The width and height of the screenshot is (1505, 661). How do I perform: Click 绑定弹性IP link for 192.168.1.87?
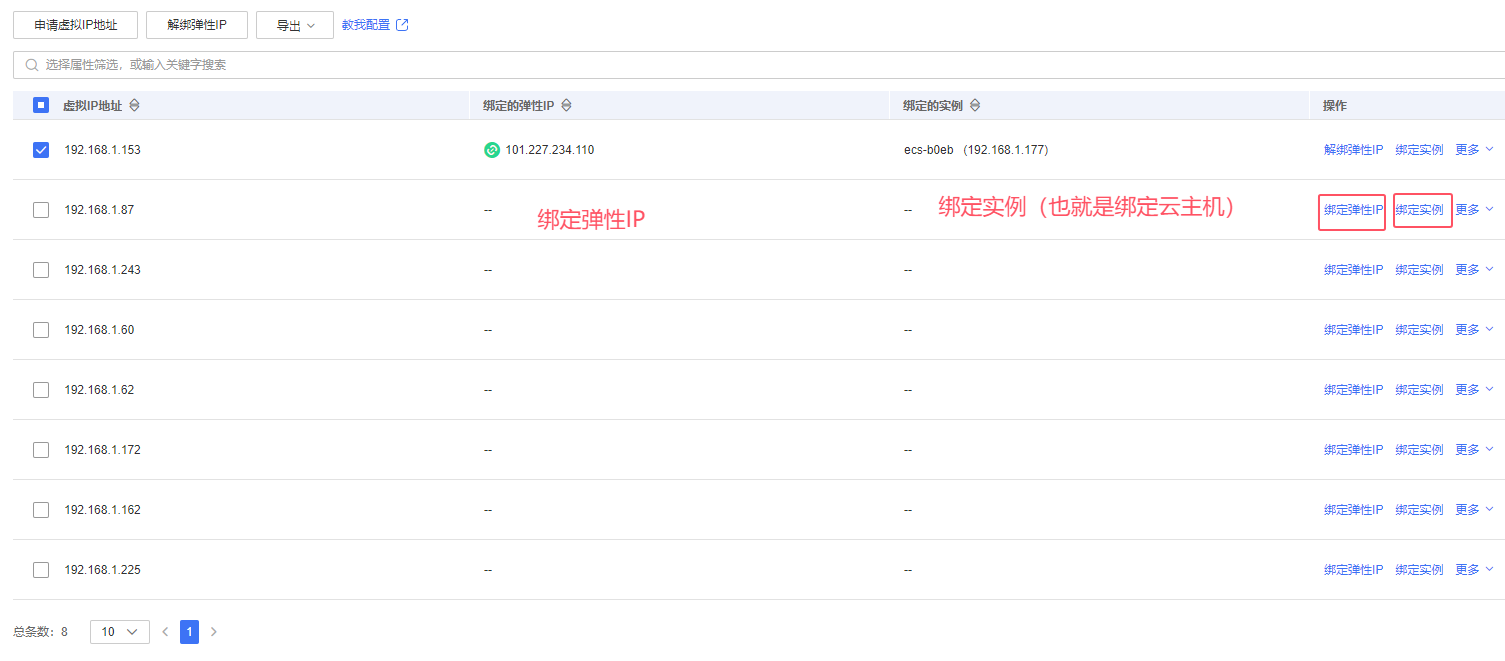pyautogui.click(x=1352, y=210)
